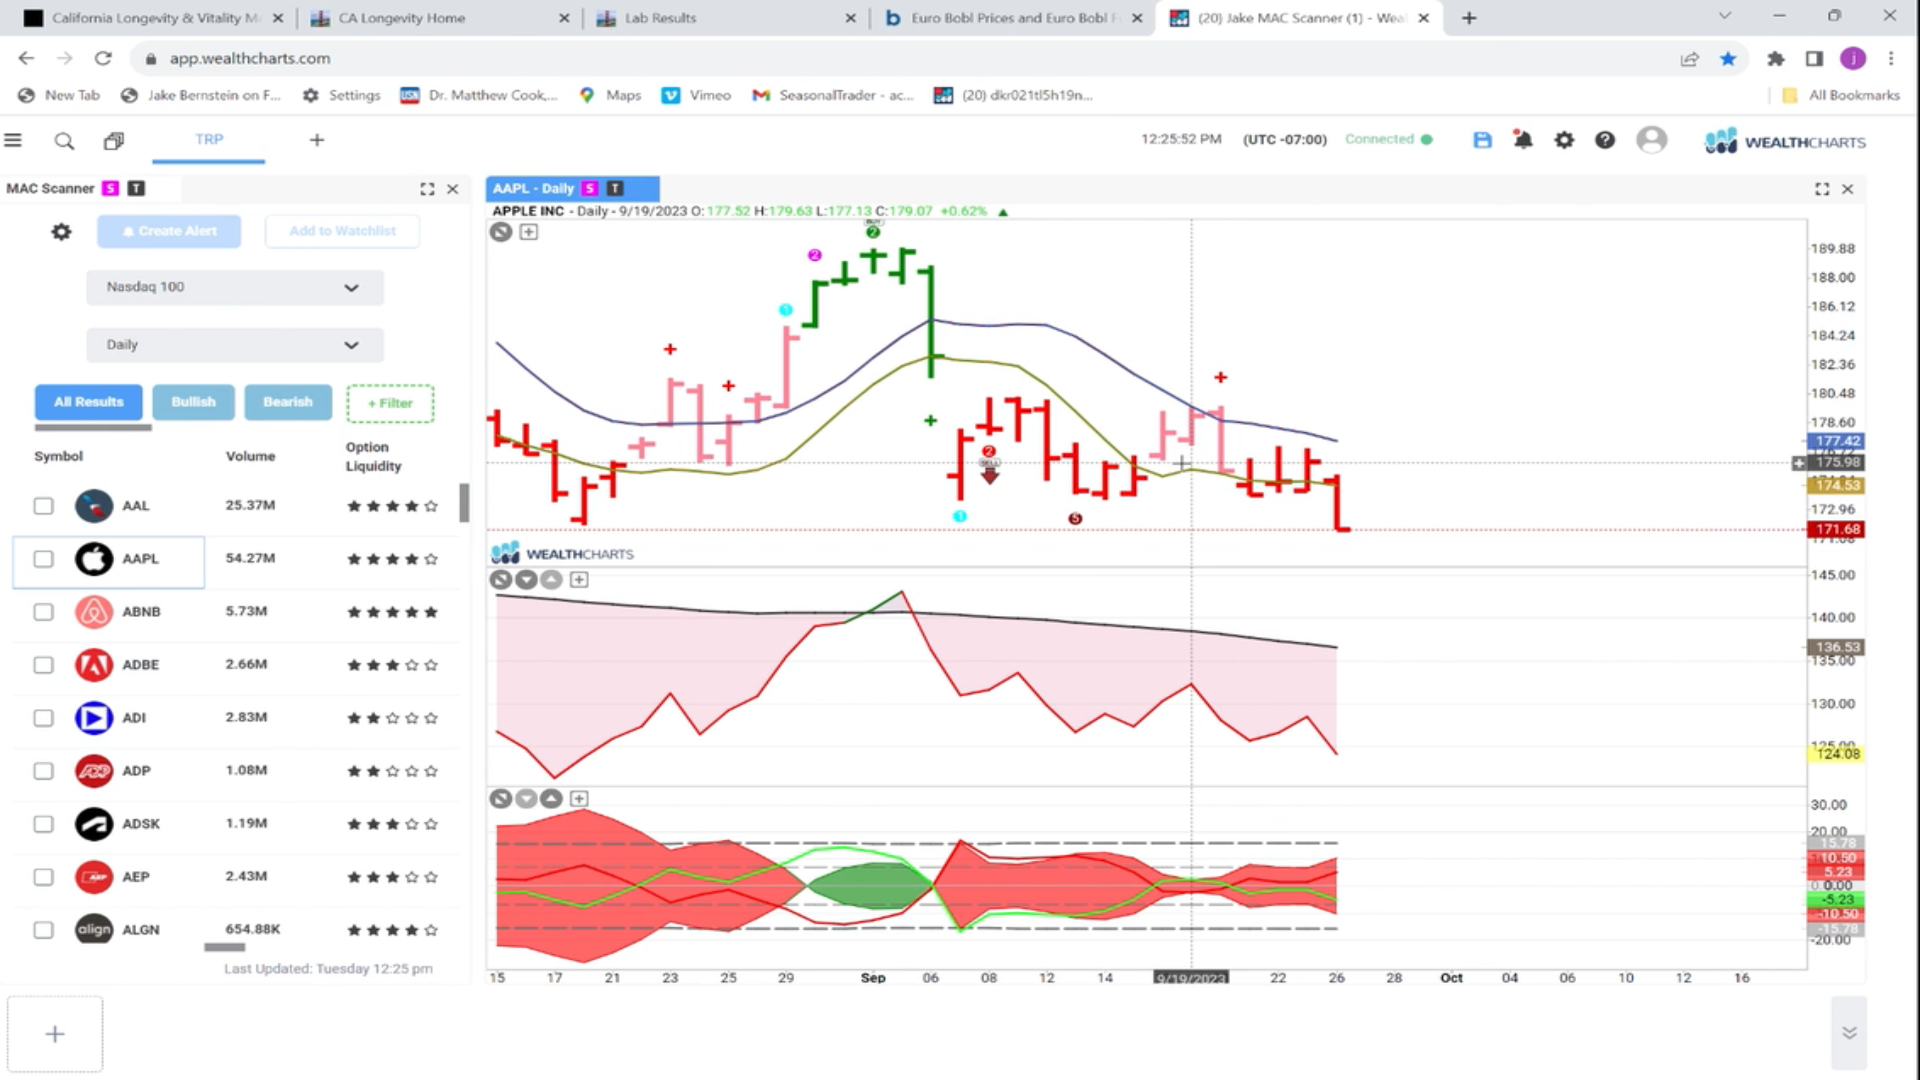Hide the bottom oscillator pane
The image size is (1920, 1080).
click(x=501, y=799)
